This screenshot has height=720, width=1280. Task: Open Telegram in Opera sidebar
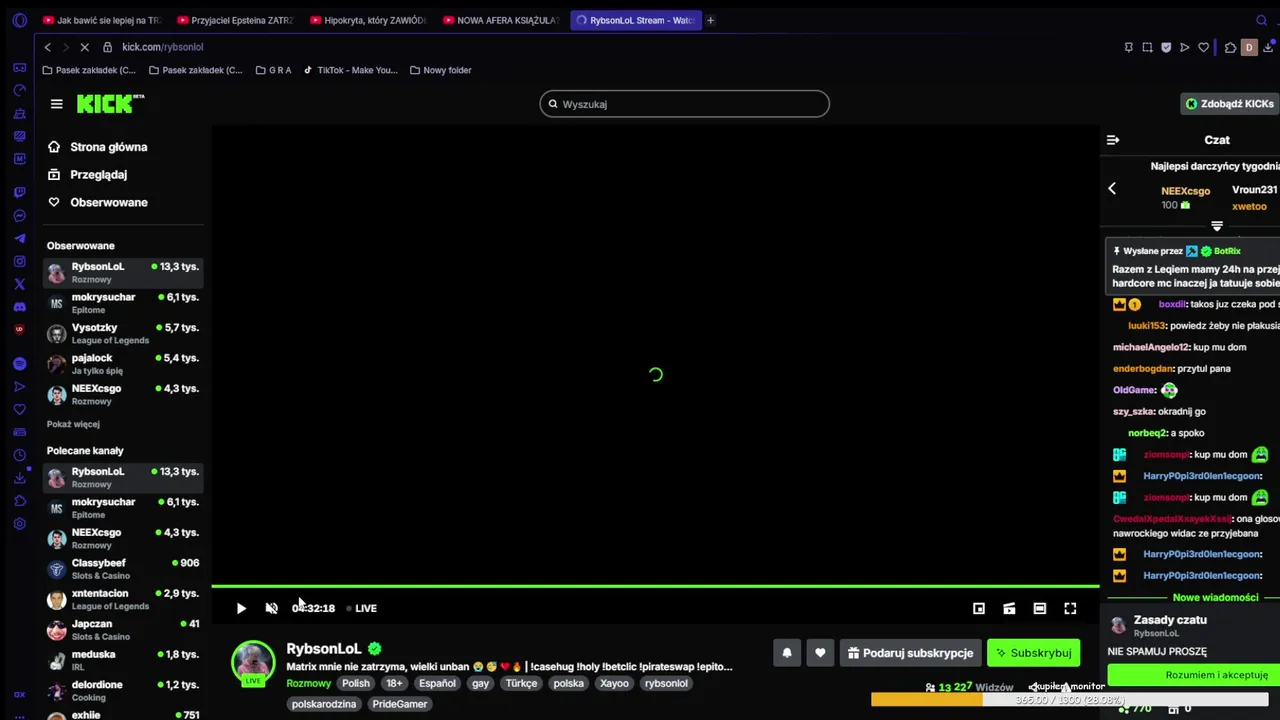pos(19,239)
